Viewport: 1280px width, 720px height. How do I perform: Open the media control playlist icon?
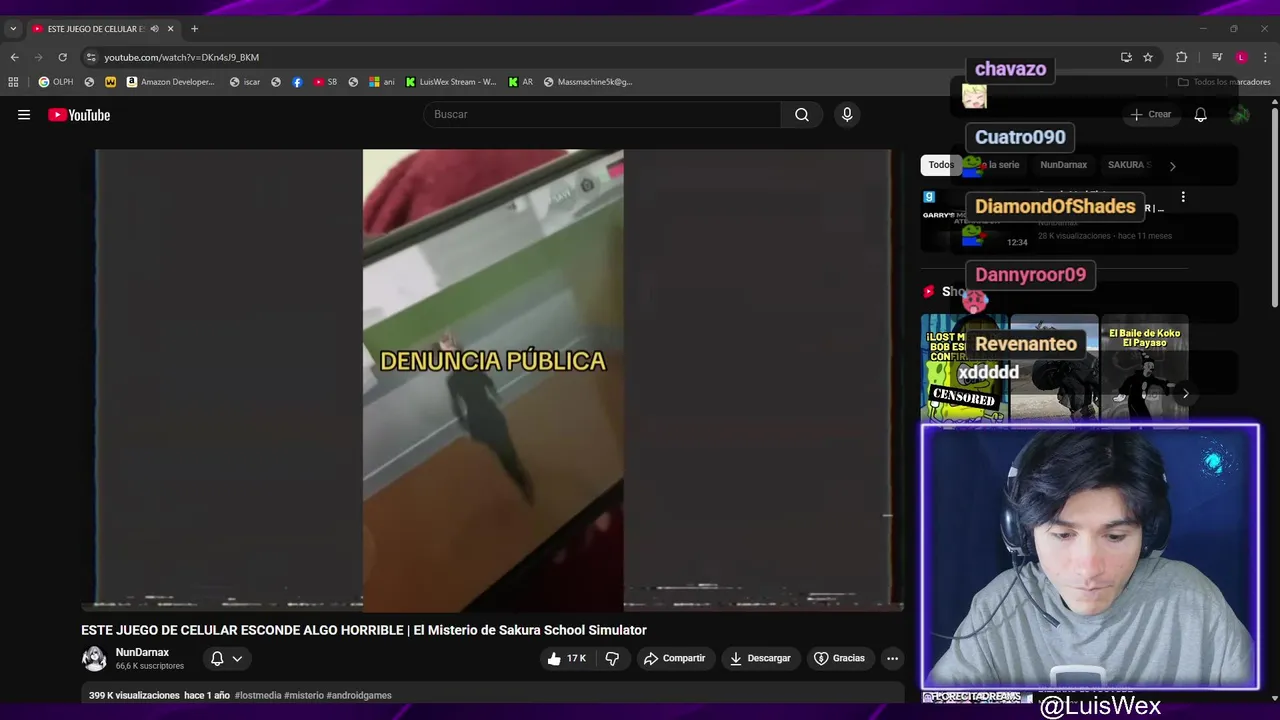pyautogui.click(x=1217, y=57)
